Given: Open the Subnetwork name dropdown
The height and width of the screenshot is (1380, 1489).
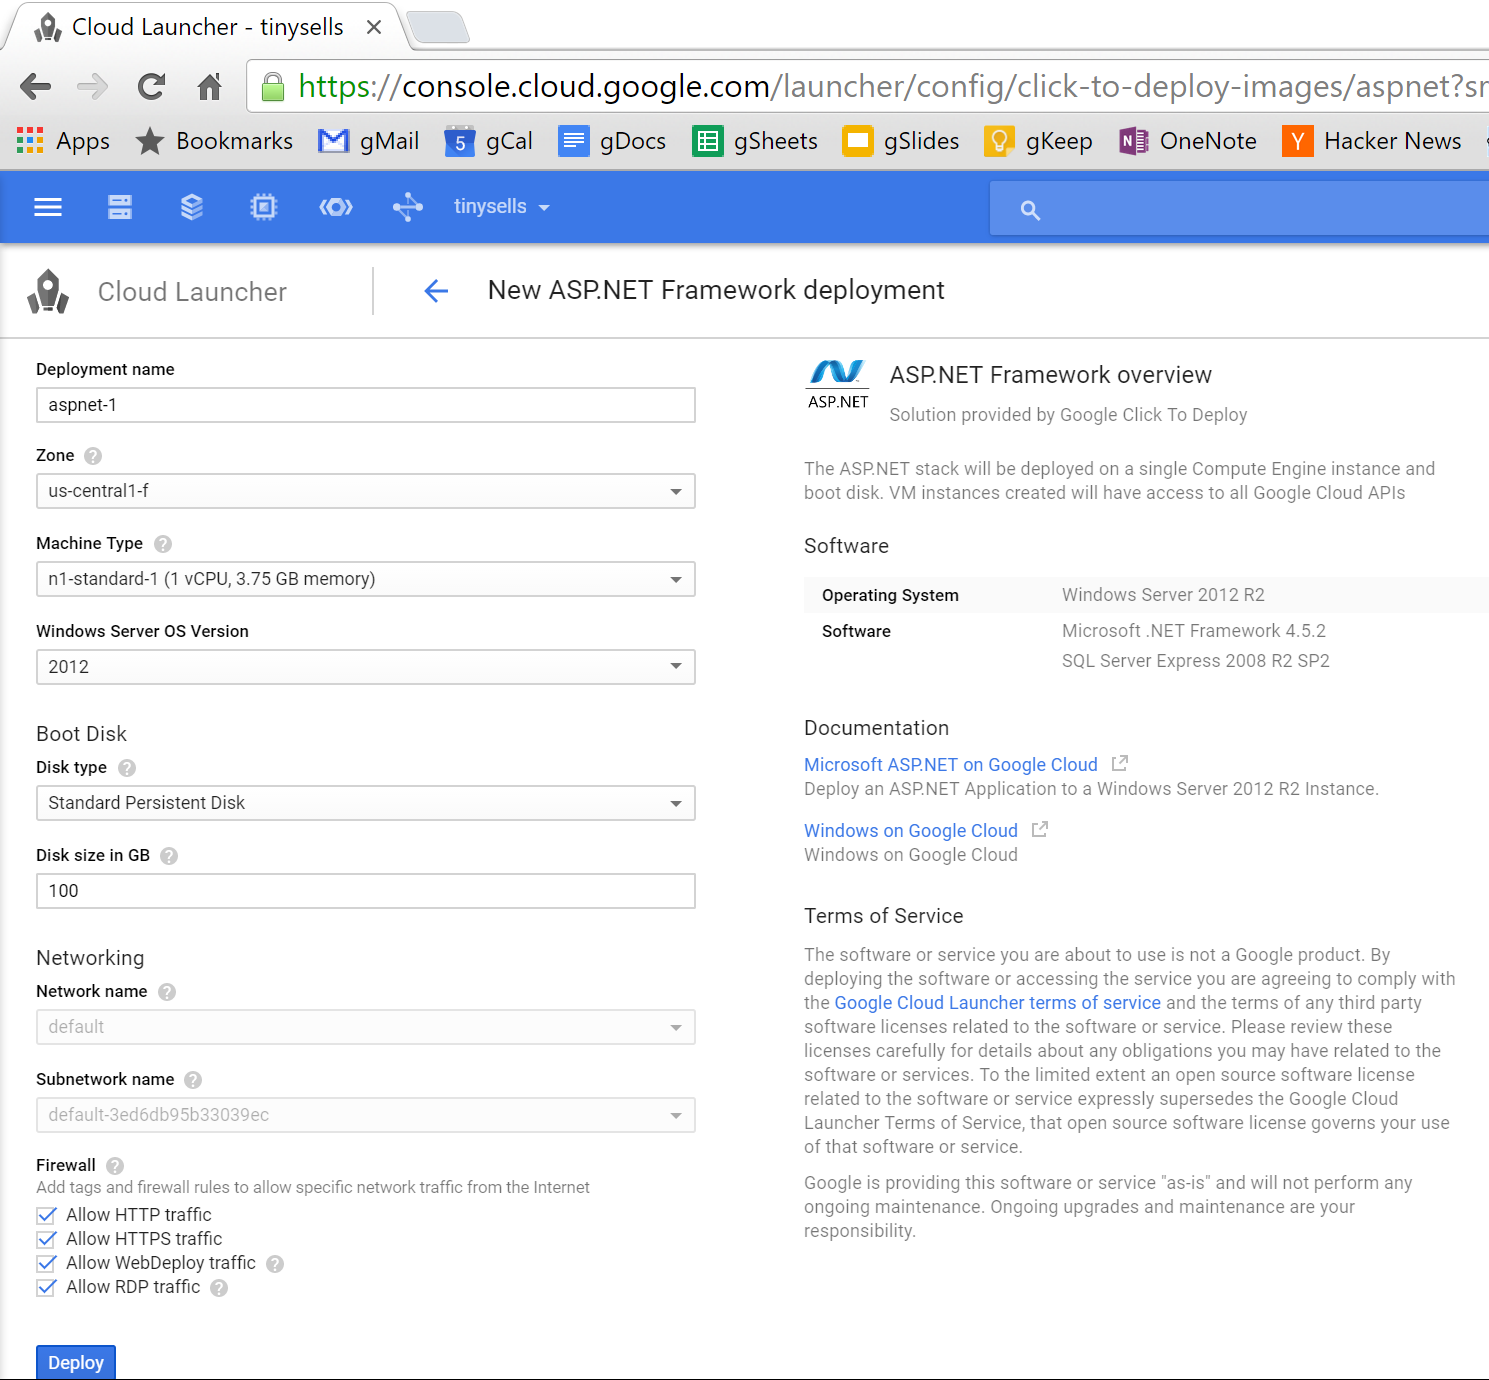Looking at the screenshot, I should coord(366,1115).
